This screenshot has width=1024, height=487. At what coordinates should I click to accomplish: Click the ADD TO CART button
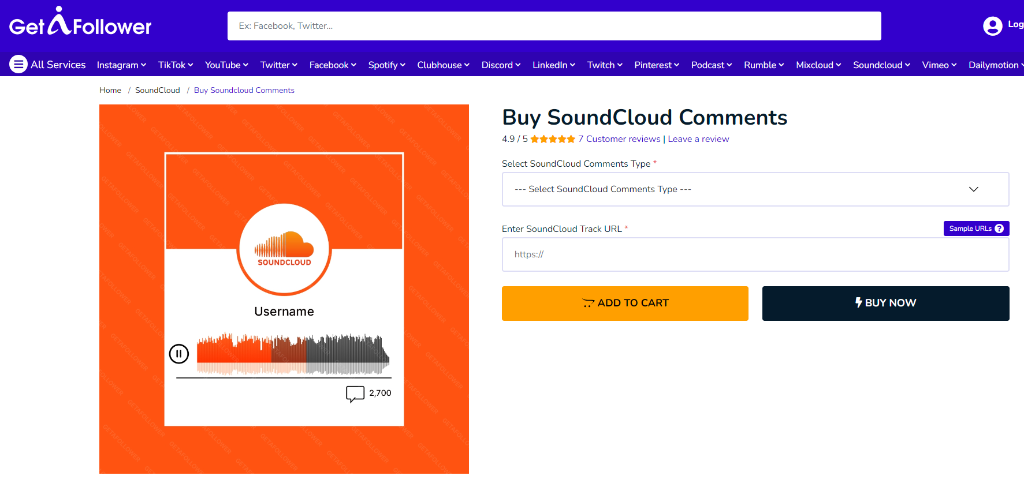625,303
